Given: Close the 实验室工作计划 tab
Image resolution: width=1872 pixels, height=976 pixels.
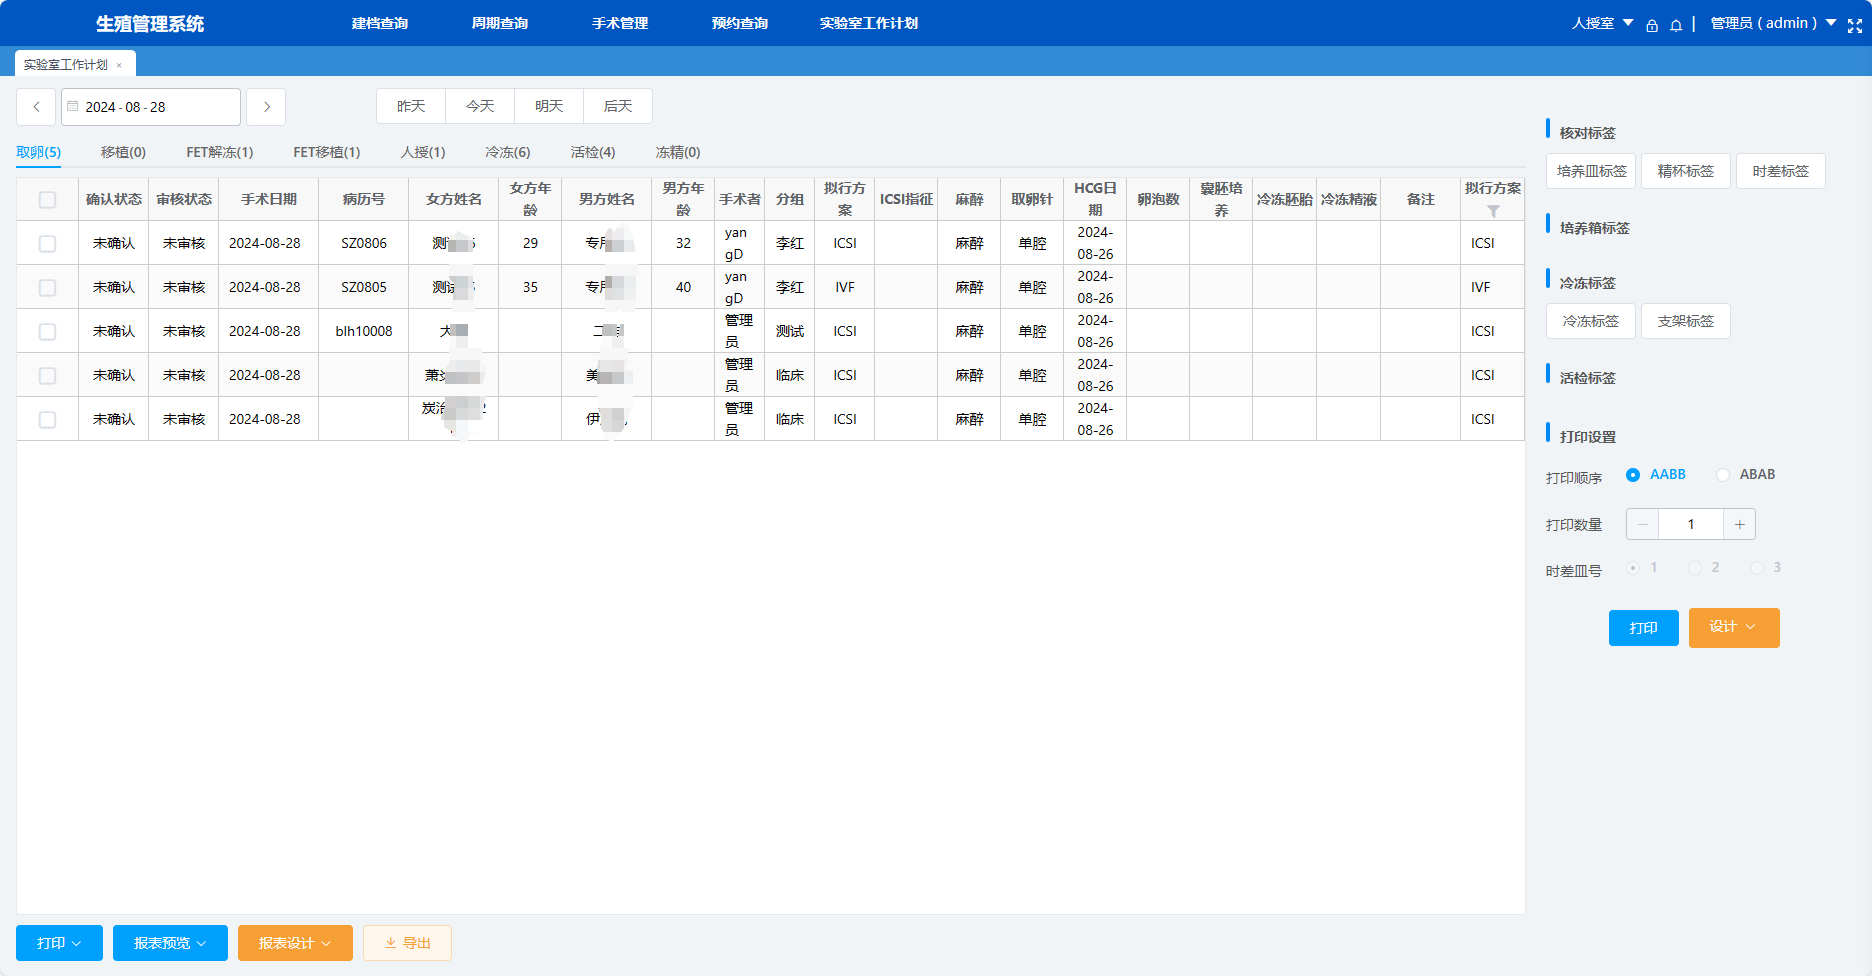Looking at the screenshot, I should (x=119, y=65).
